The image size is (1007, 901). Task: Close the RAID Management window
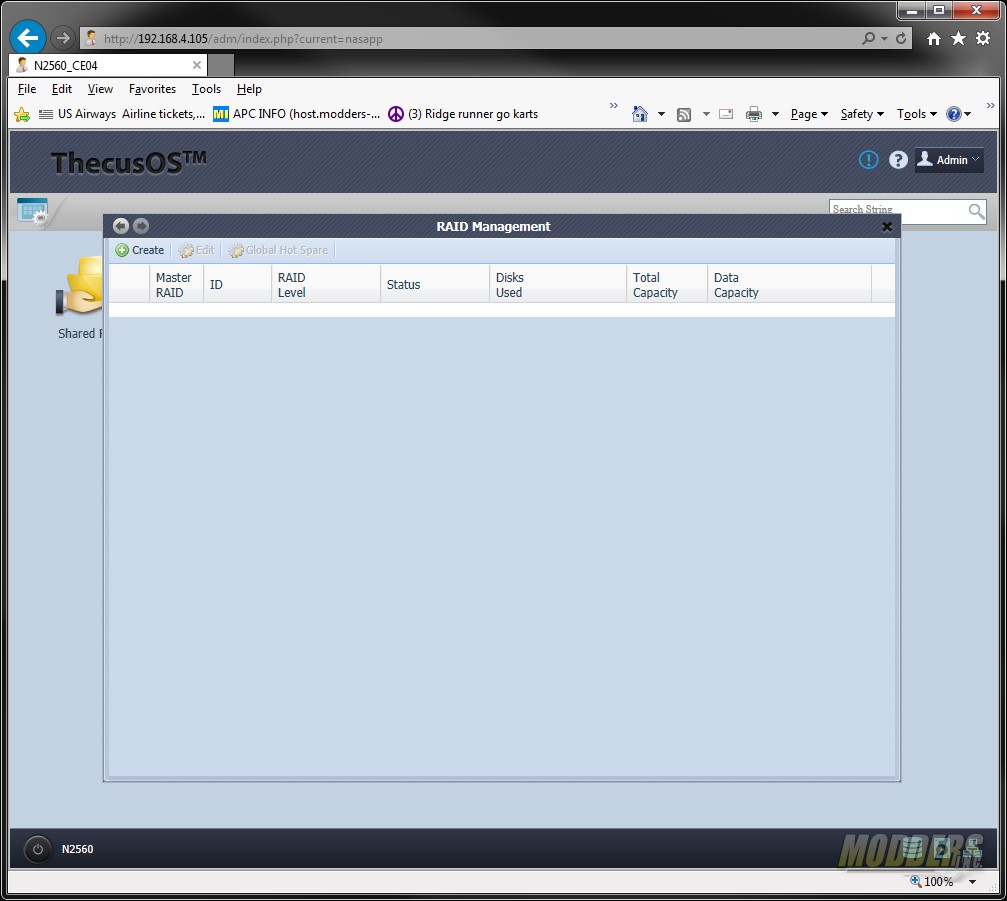[887, 226]
